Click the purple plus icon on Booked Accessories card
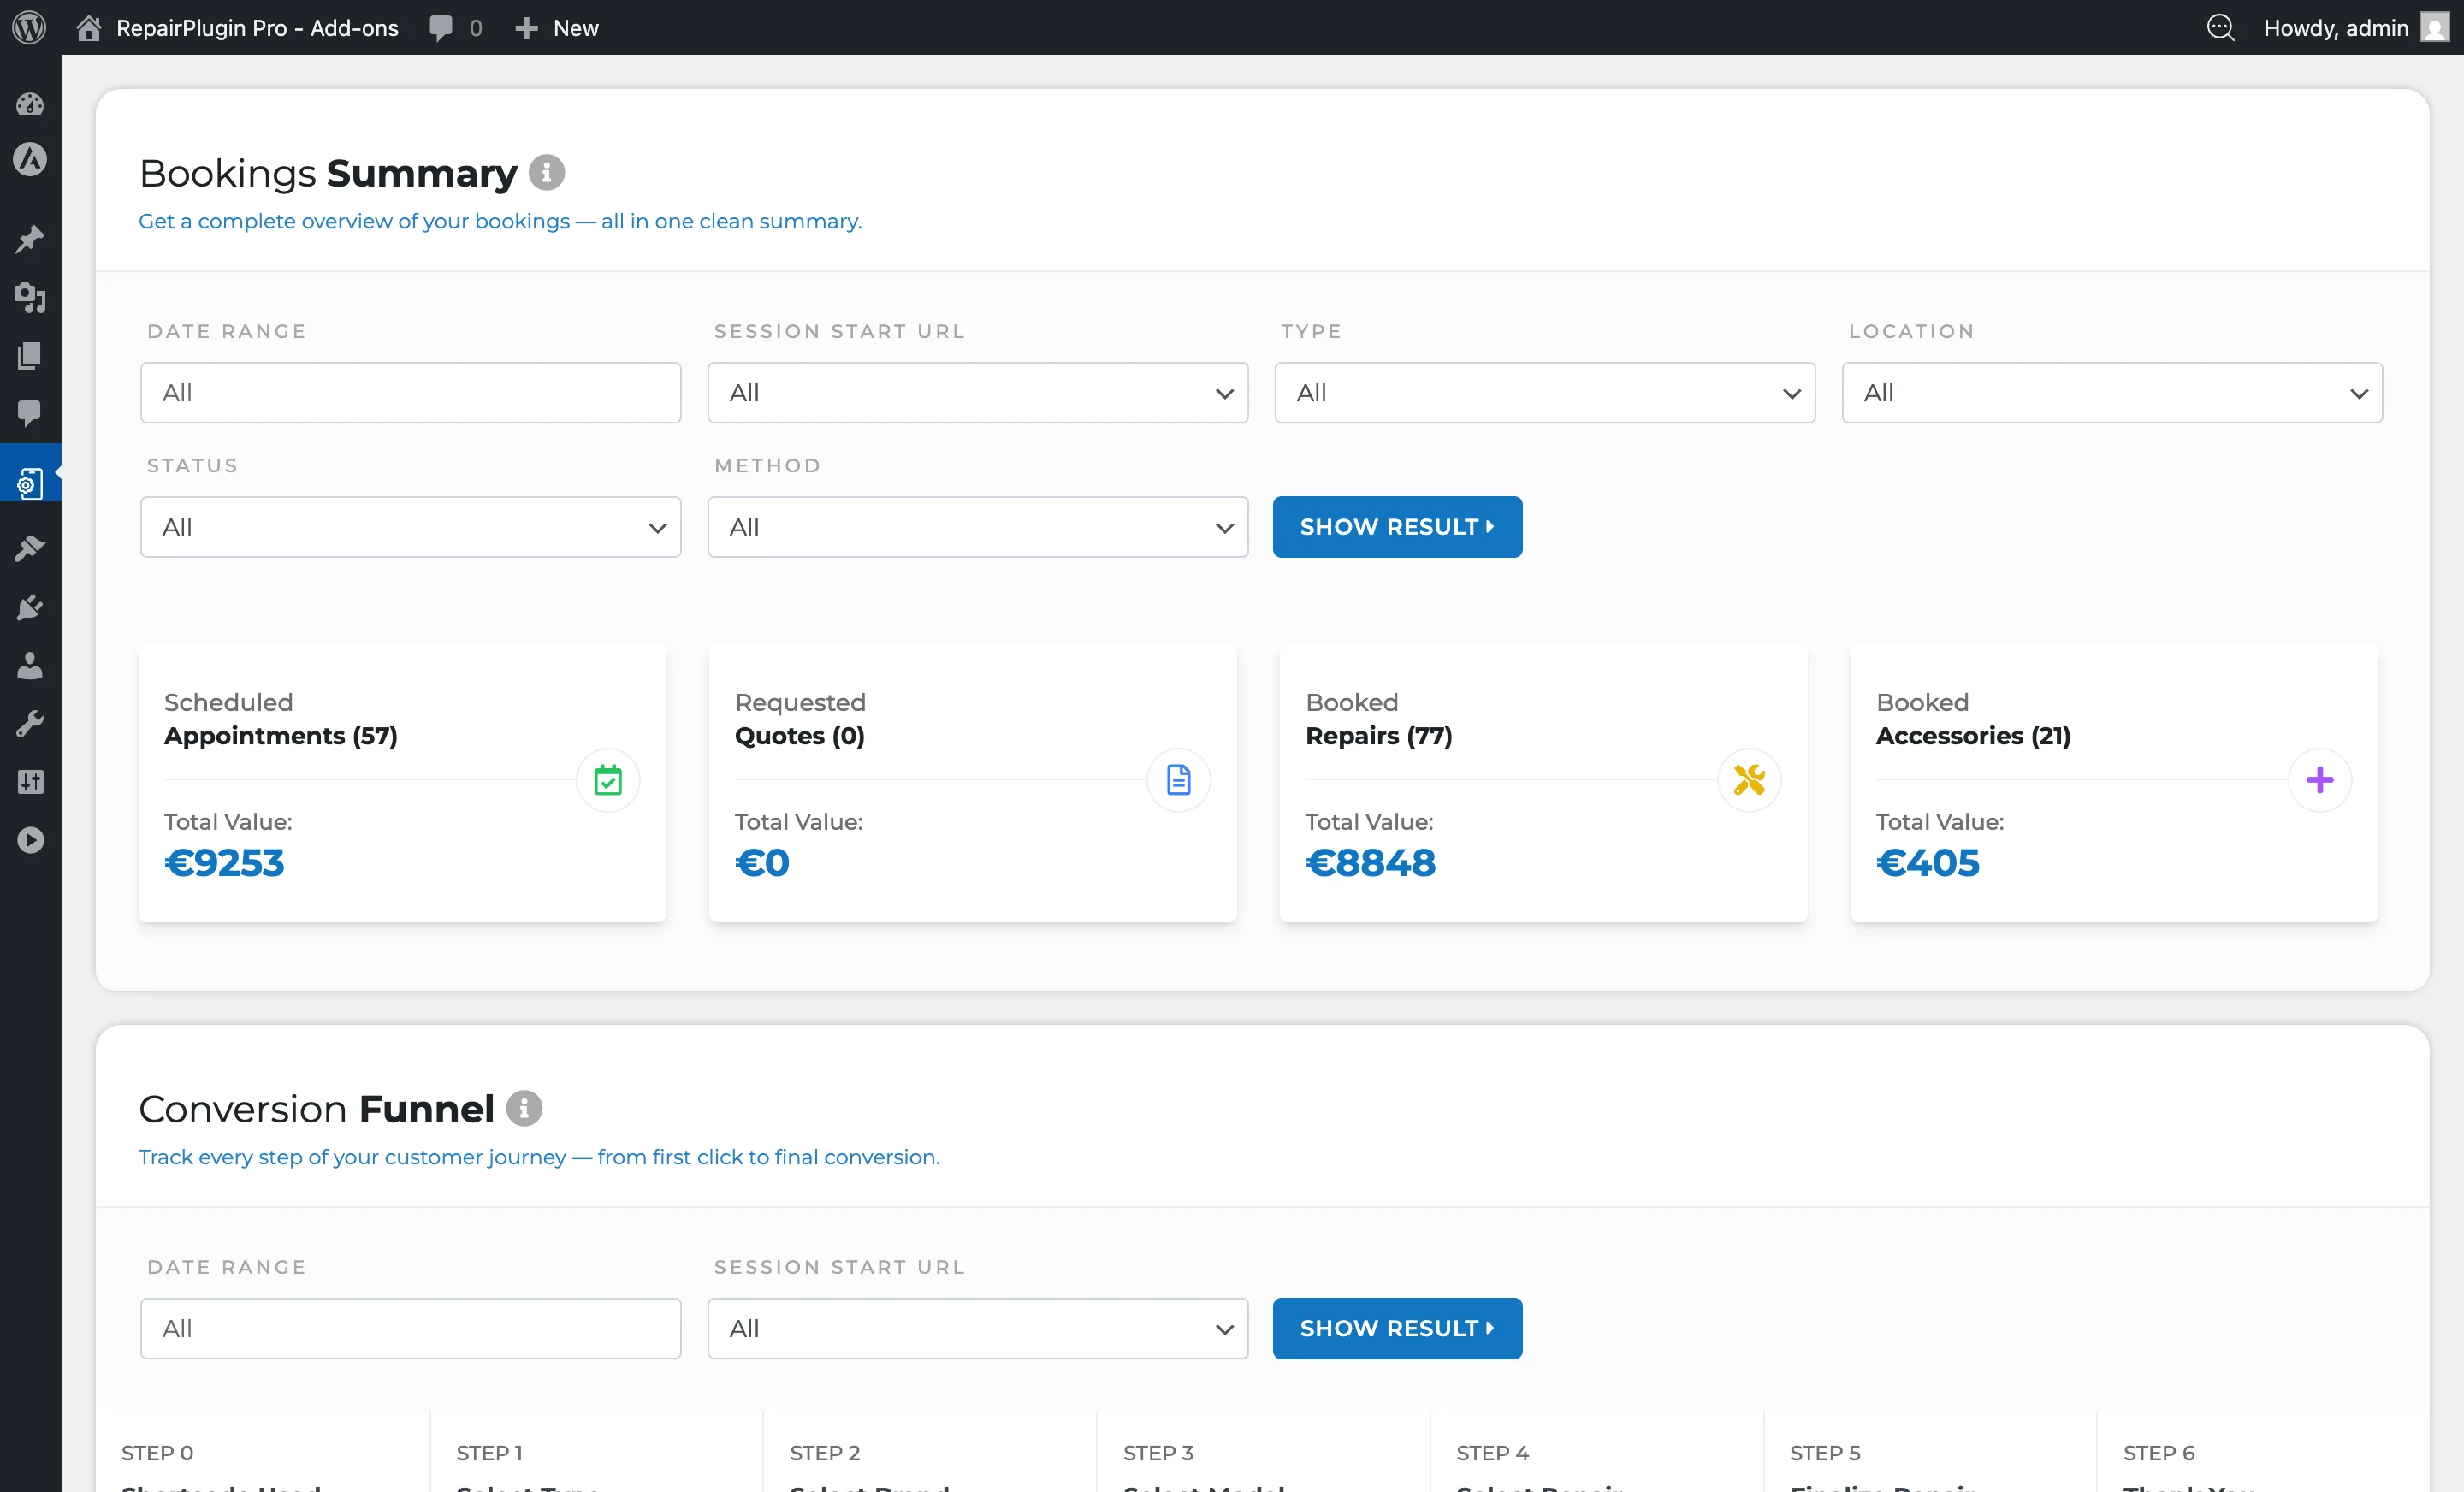 tap(2320, 780)
